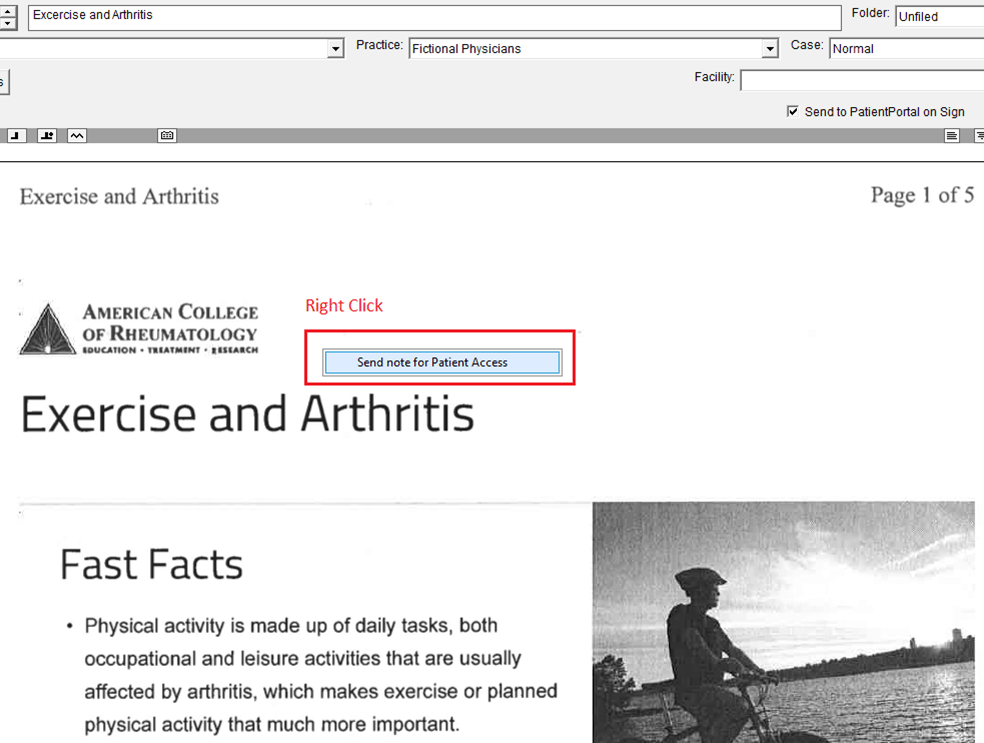Click the left tab stop ruler icon
Screen dimensions: 984x743
tap(17, 136)
